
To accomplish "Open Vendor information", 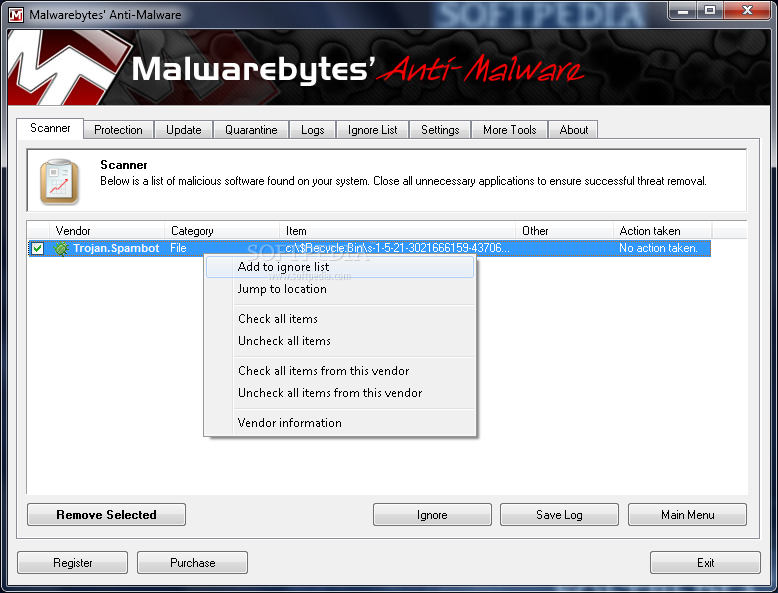I will 340,423.
